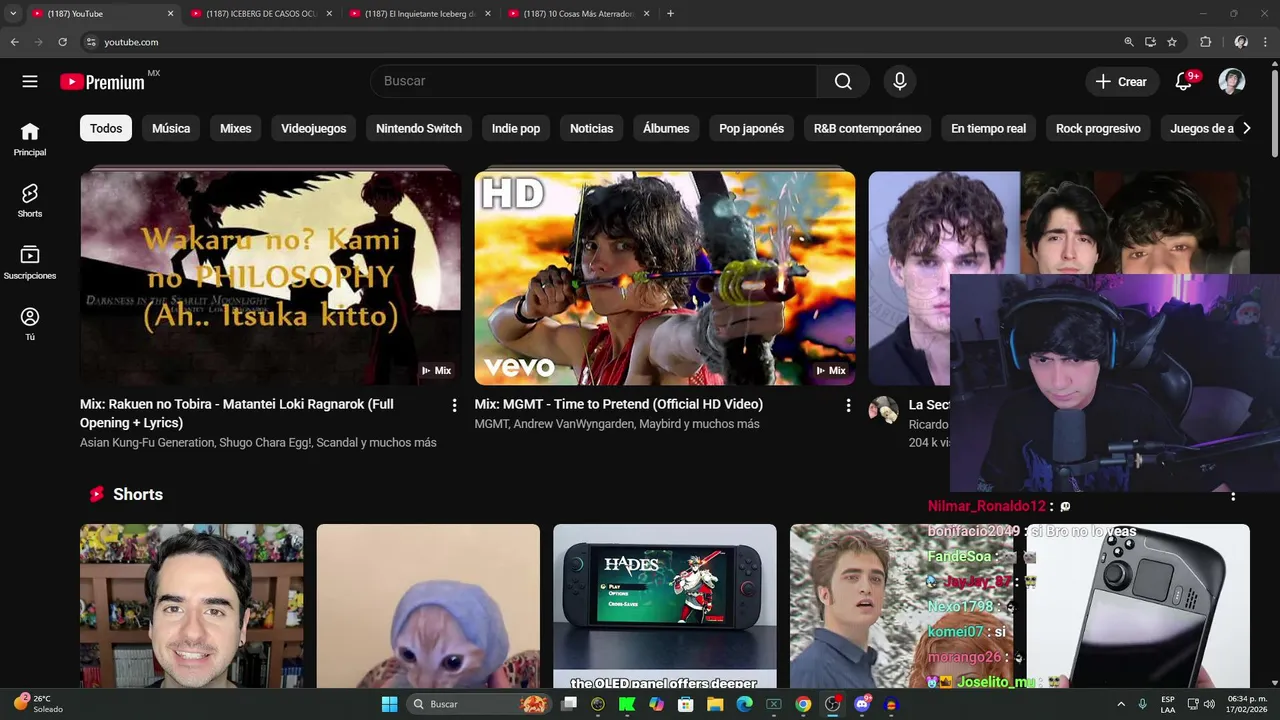1280x720 pixels.
Task: Open Microsoft Store from the taskbar
Action: 686,704
